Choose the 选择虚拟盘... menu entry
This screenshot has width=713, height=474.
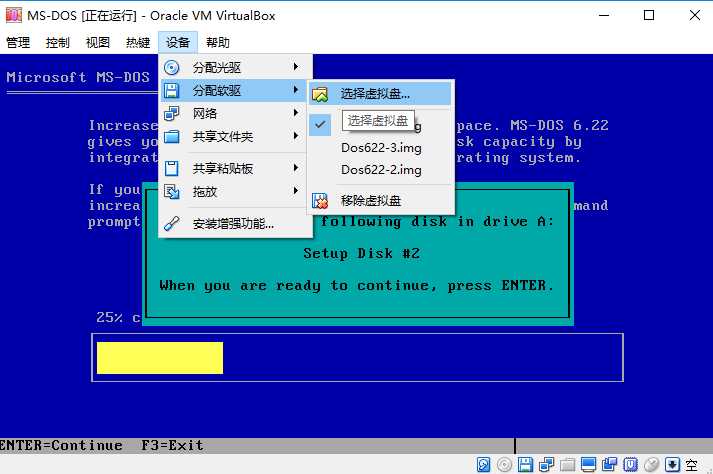tap(381, 94)
